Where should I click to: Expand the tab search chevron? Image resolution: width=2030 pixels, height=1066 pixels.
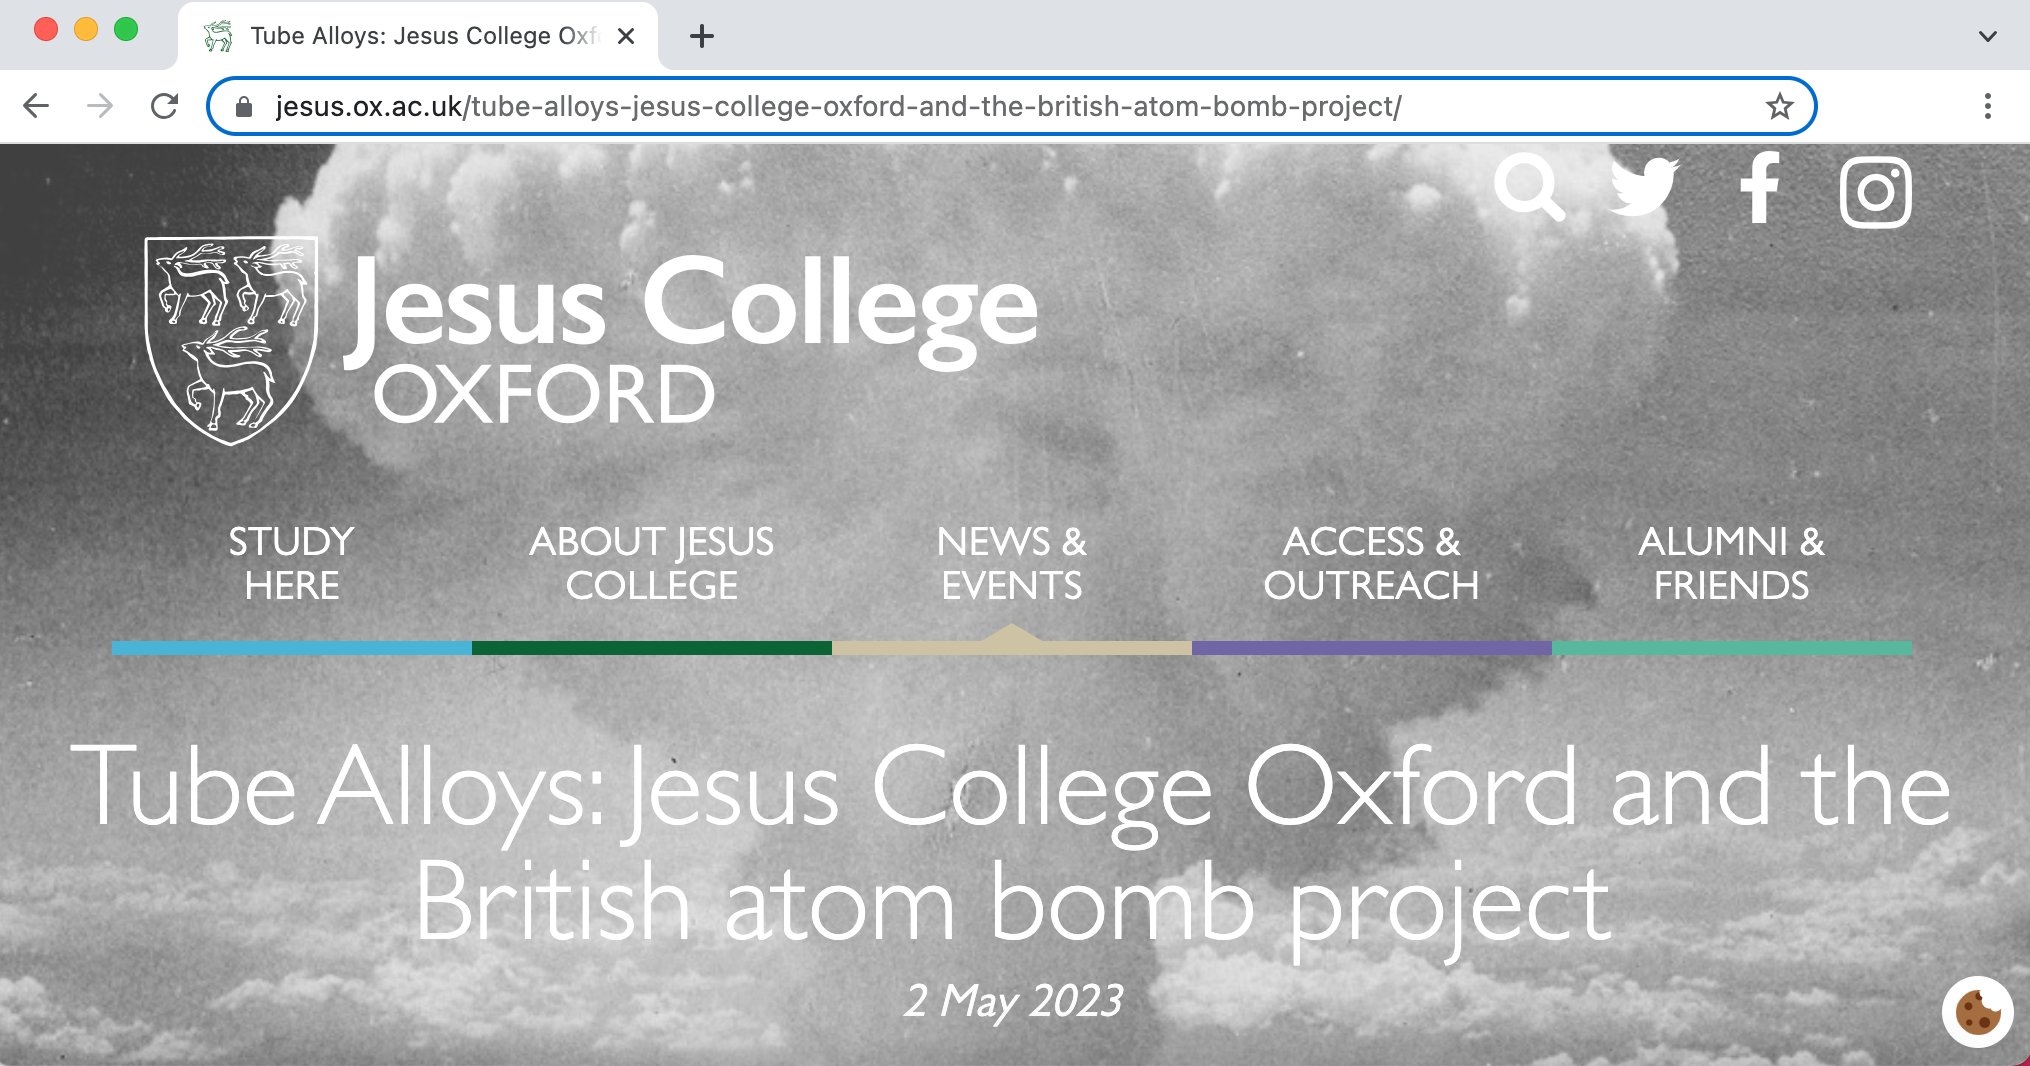coord(1987,36)
